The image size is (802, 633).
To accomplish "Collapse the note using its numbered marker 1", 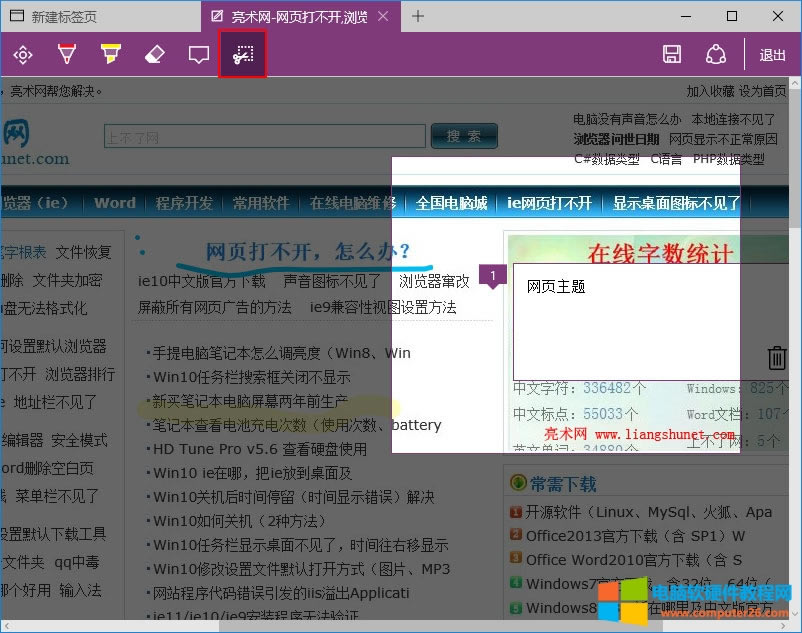I will click(x=492, y=272).
